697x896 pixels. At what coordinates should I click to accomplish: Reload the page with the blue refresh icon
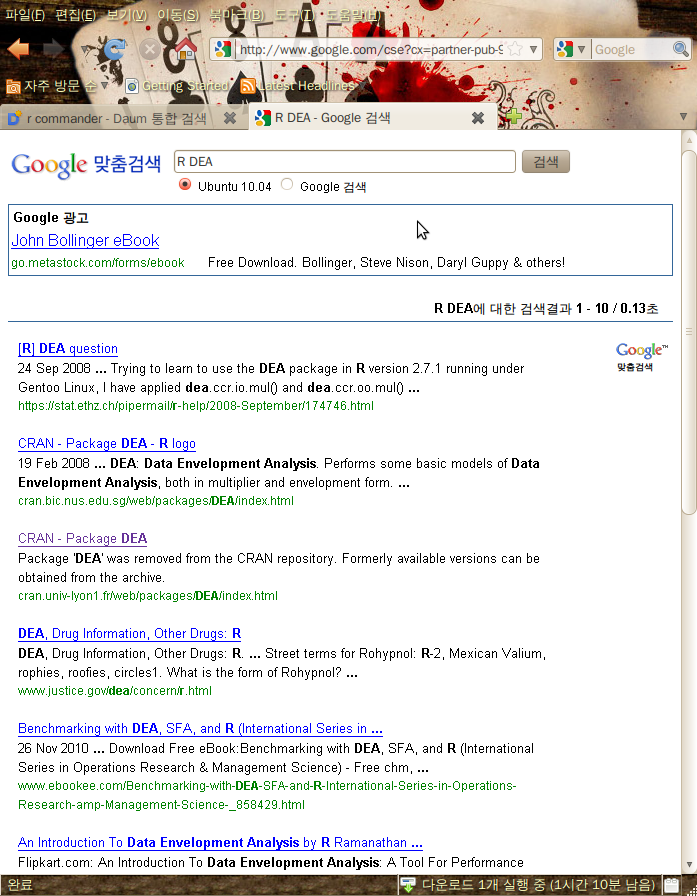click(x=114, y=50)
